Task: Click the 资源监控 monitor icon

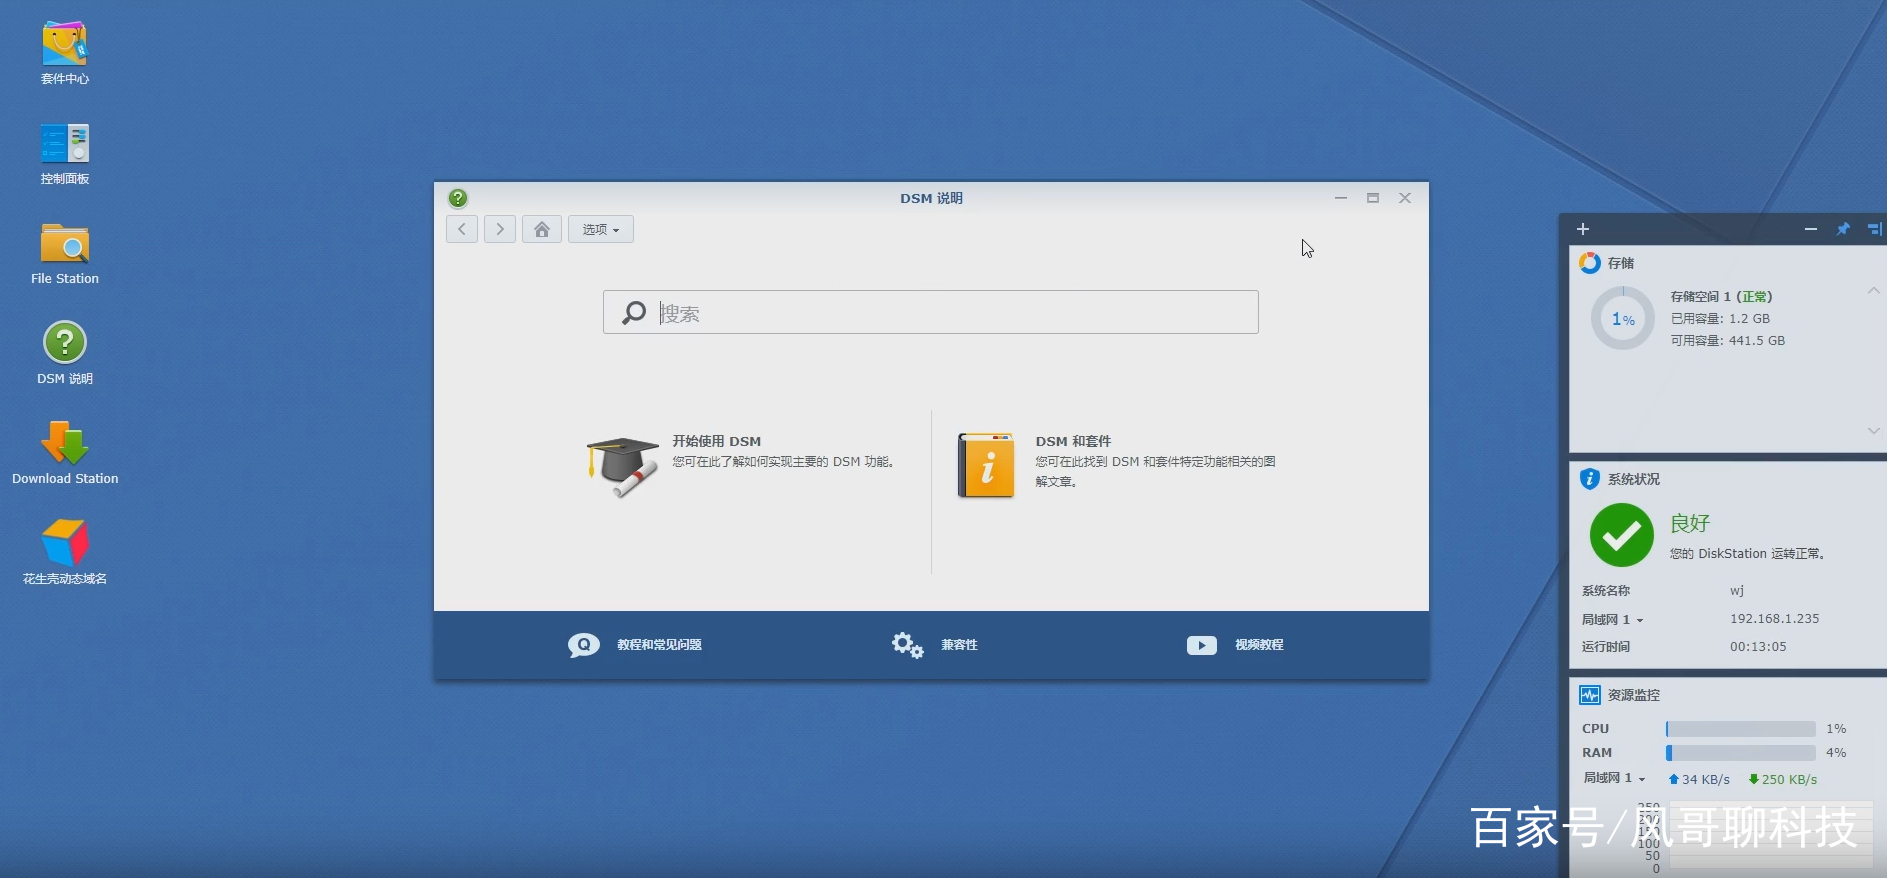Action: point(1590,695)
